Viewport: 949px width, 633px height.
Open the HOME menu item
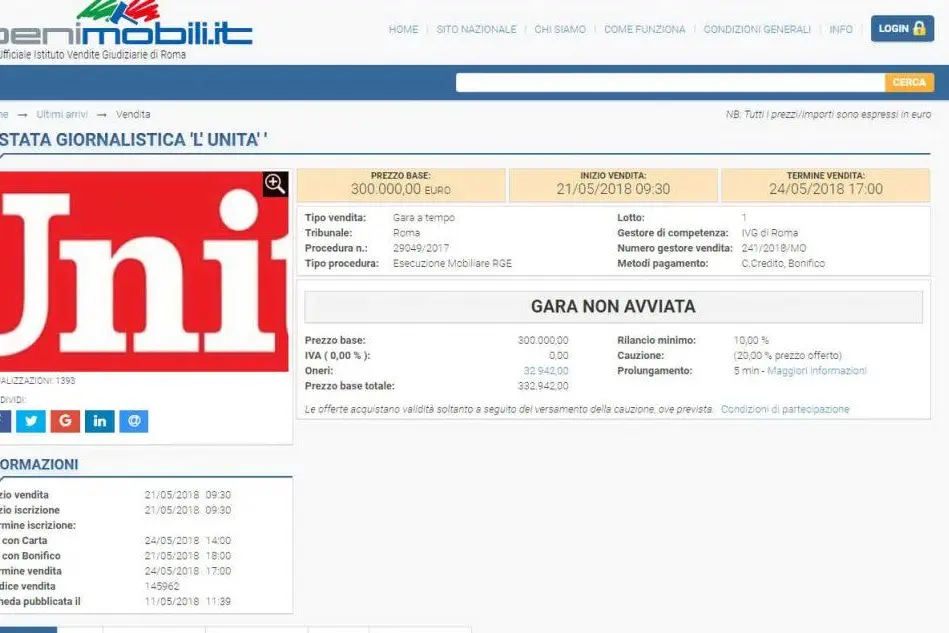404,29
